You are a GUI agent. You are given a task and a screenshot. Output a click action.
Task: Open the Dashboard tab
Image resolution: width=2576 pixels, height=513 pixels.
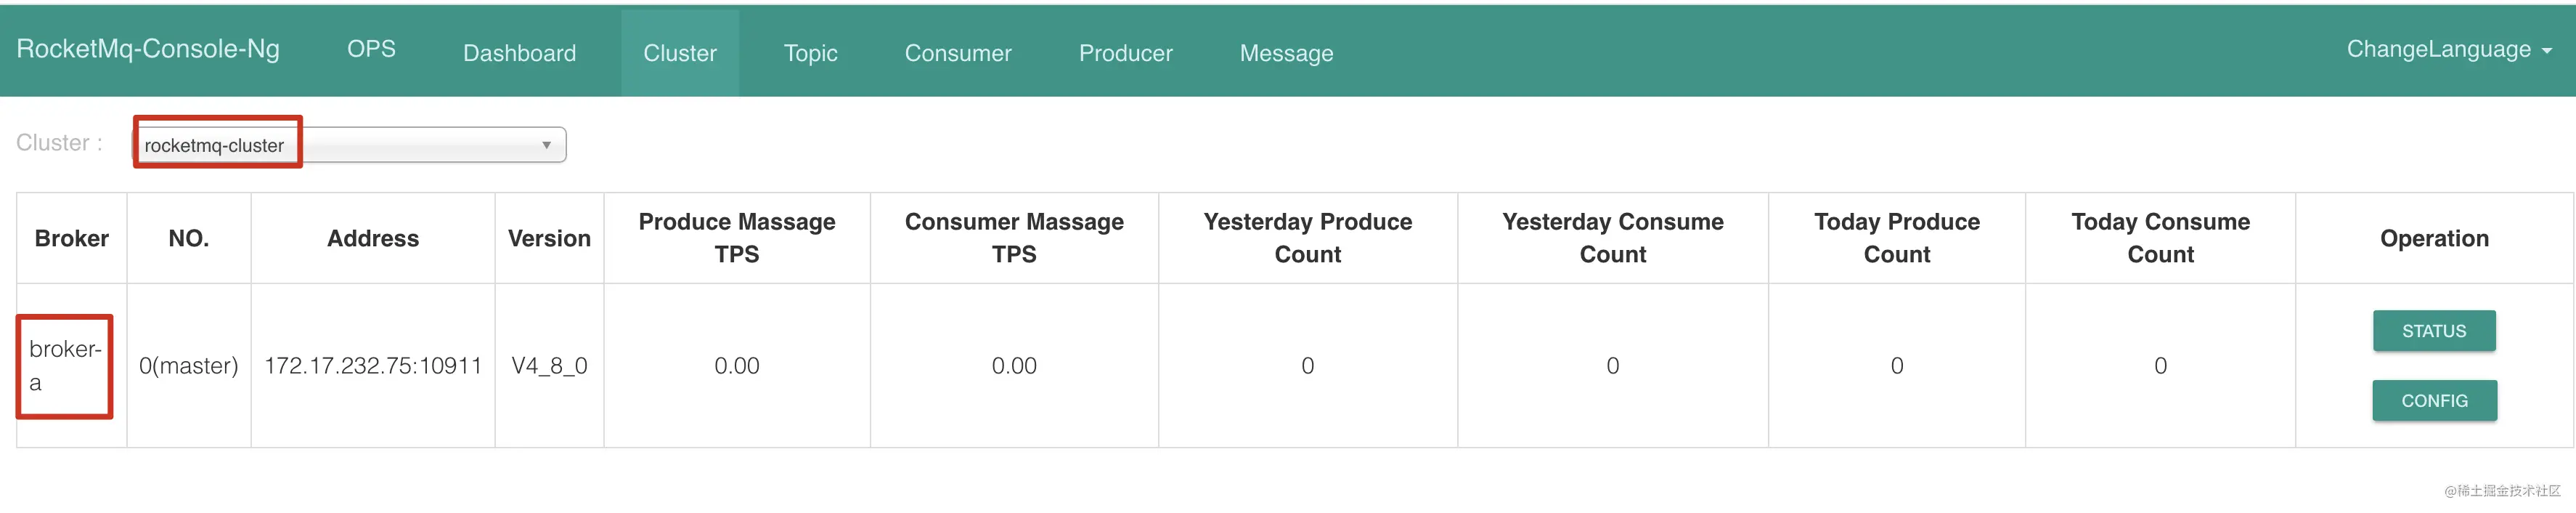[x=519, y=53]
